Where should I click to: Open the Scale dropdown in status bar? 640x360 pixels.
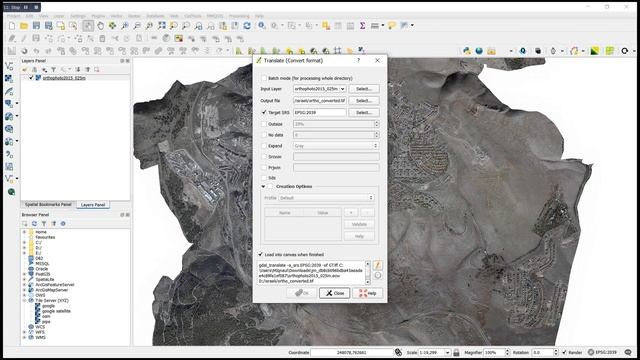click(448, 352)
